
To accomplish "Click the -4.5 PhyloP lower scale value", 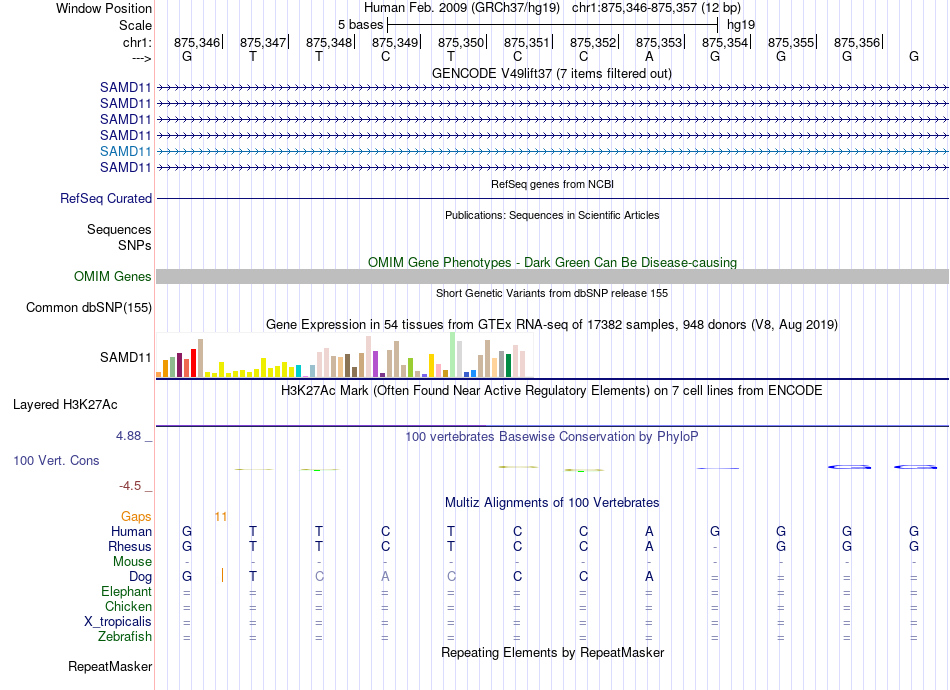I will pos(130,486).
